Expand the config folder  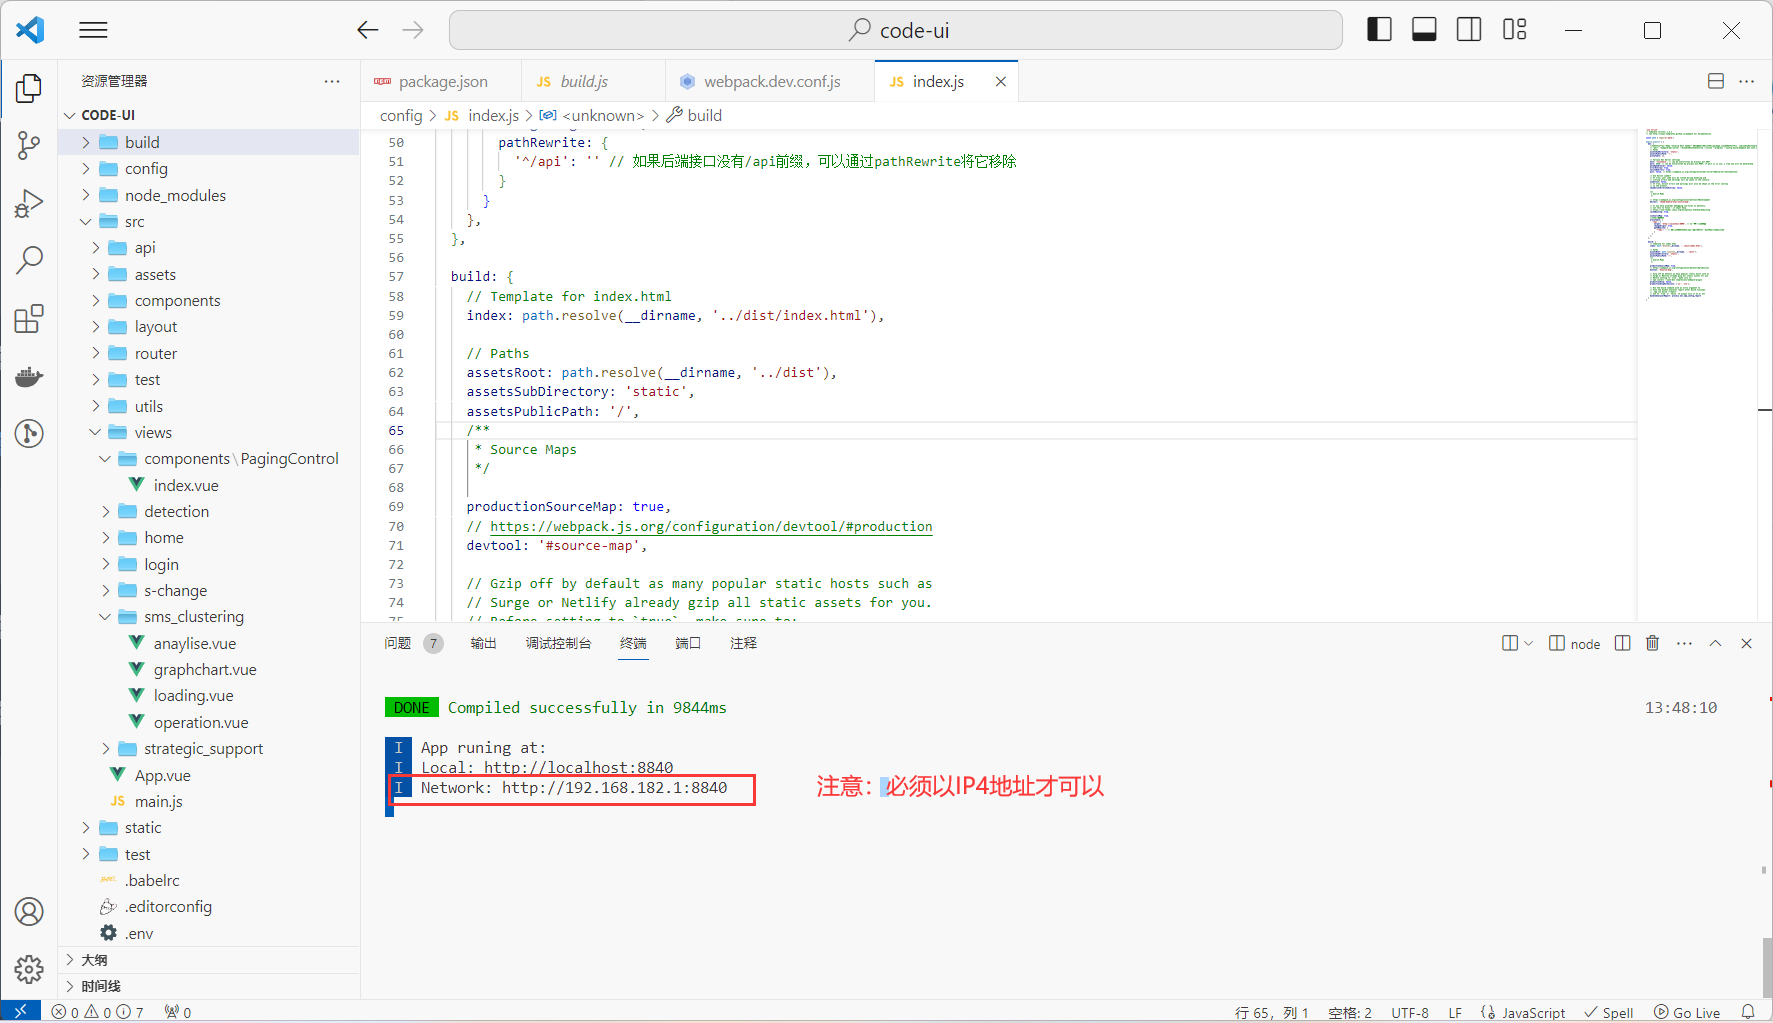point(209,168)
